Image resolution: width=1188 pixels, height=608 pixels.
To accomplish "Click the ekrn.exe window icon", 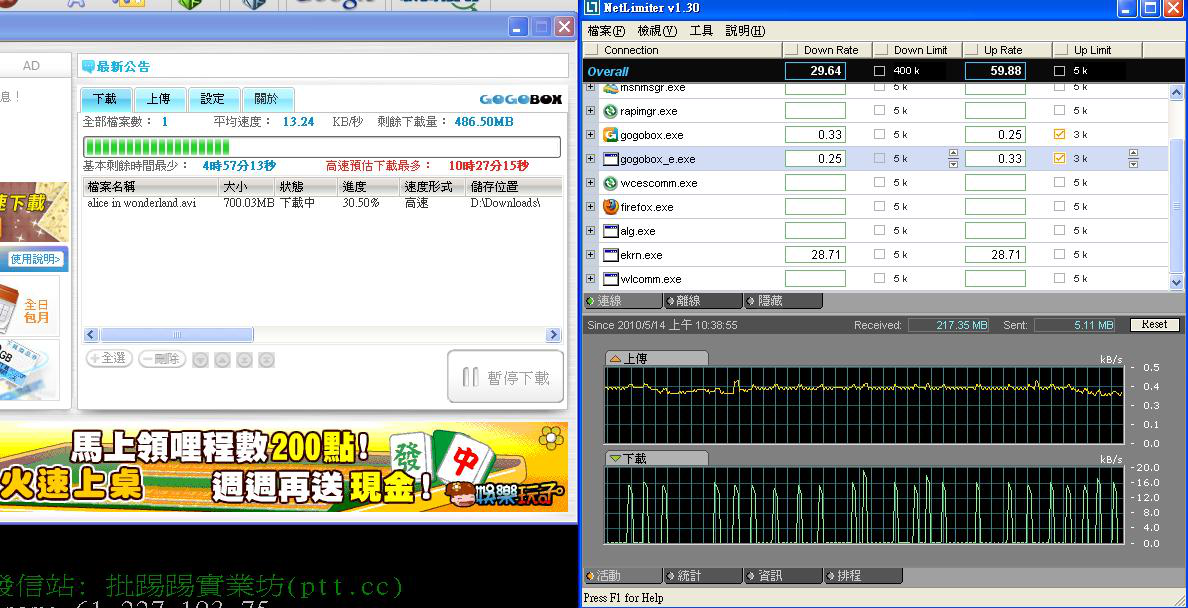I will [610, 255].
